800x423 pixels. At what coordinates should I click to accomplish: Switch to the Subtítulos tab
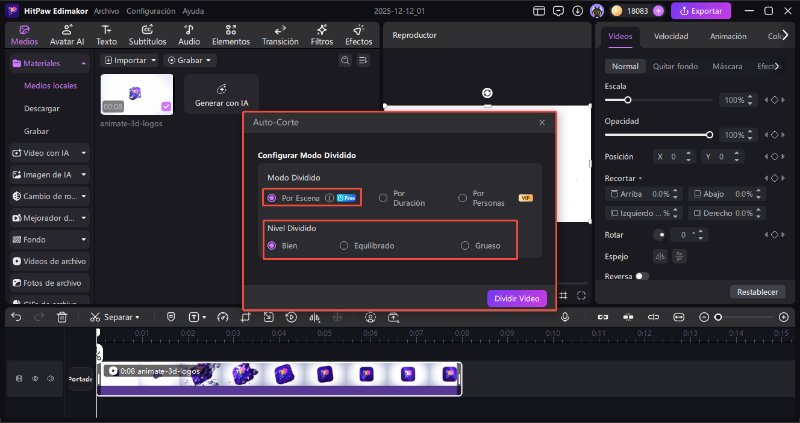(x=147, y=35)
